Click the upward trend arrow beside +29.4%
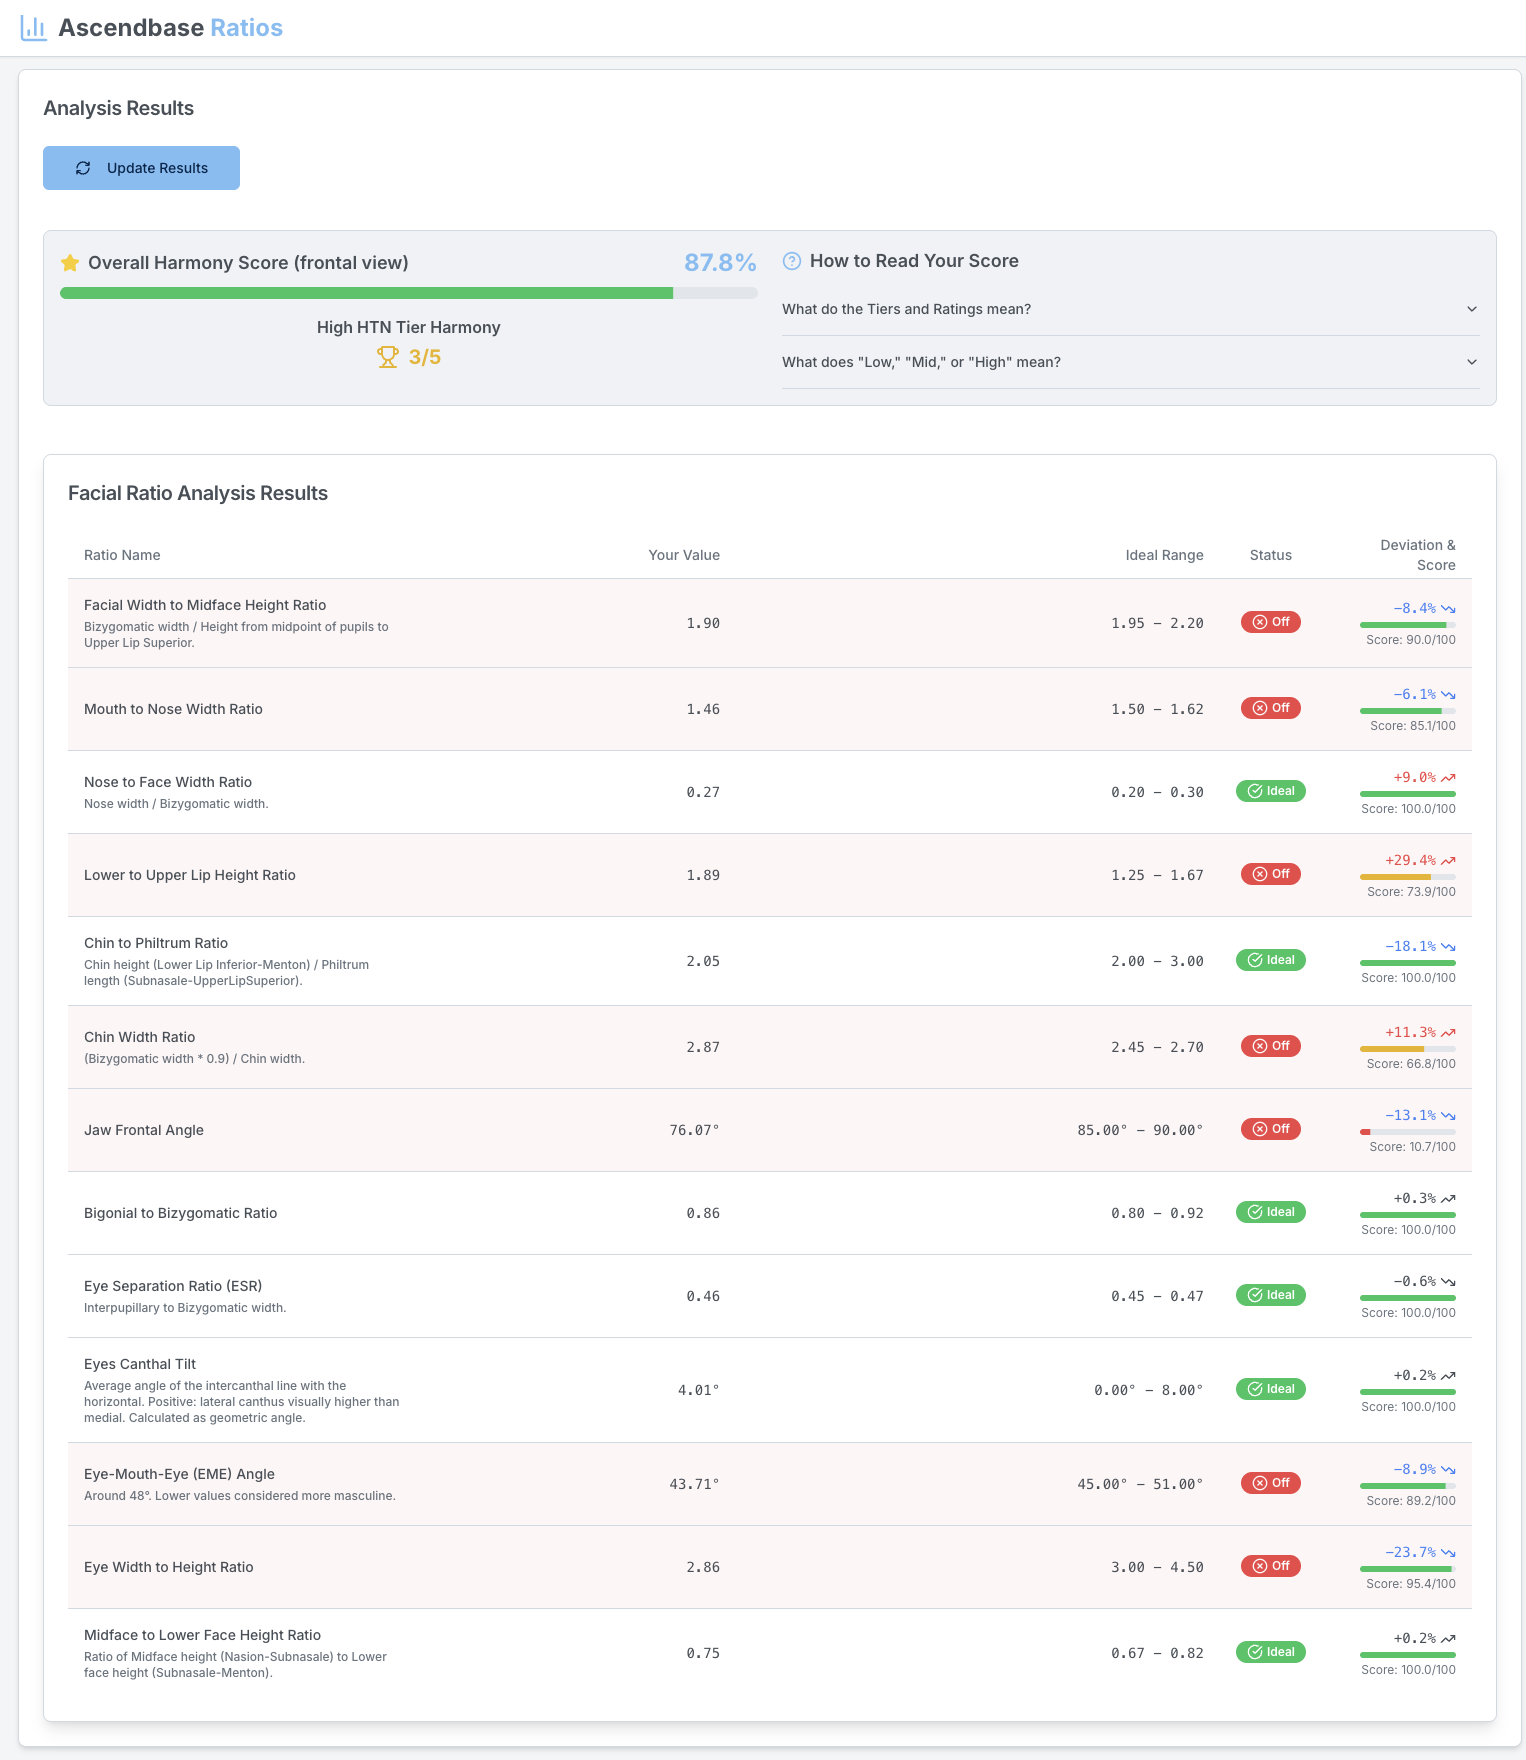The height and width of the screenshot is (1760, 1526). tap(1448, 861)
